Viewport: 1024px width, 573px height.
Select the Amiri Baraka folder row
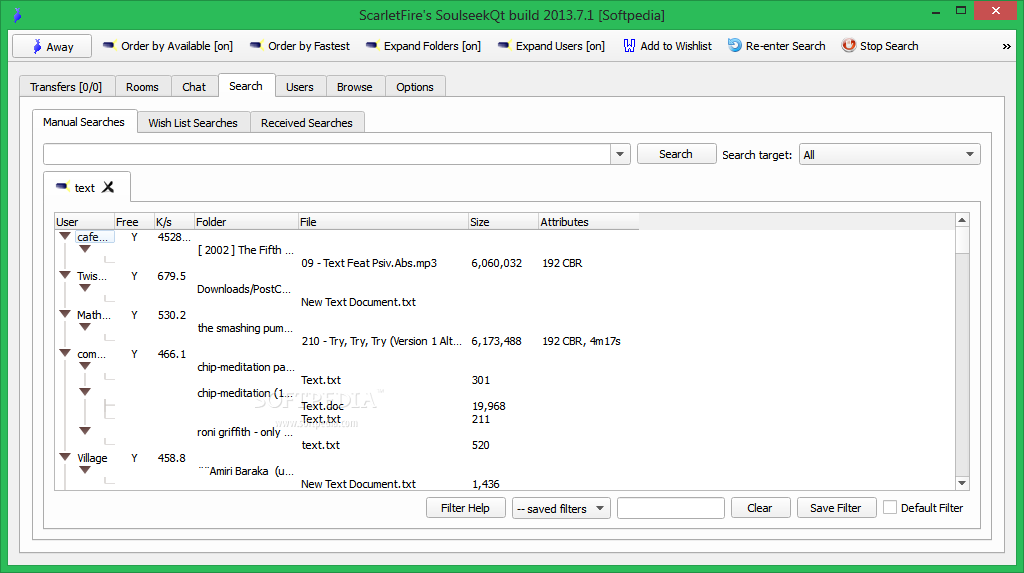(x=246, y=471)
